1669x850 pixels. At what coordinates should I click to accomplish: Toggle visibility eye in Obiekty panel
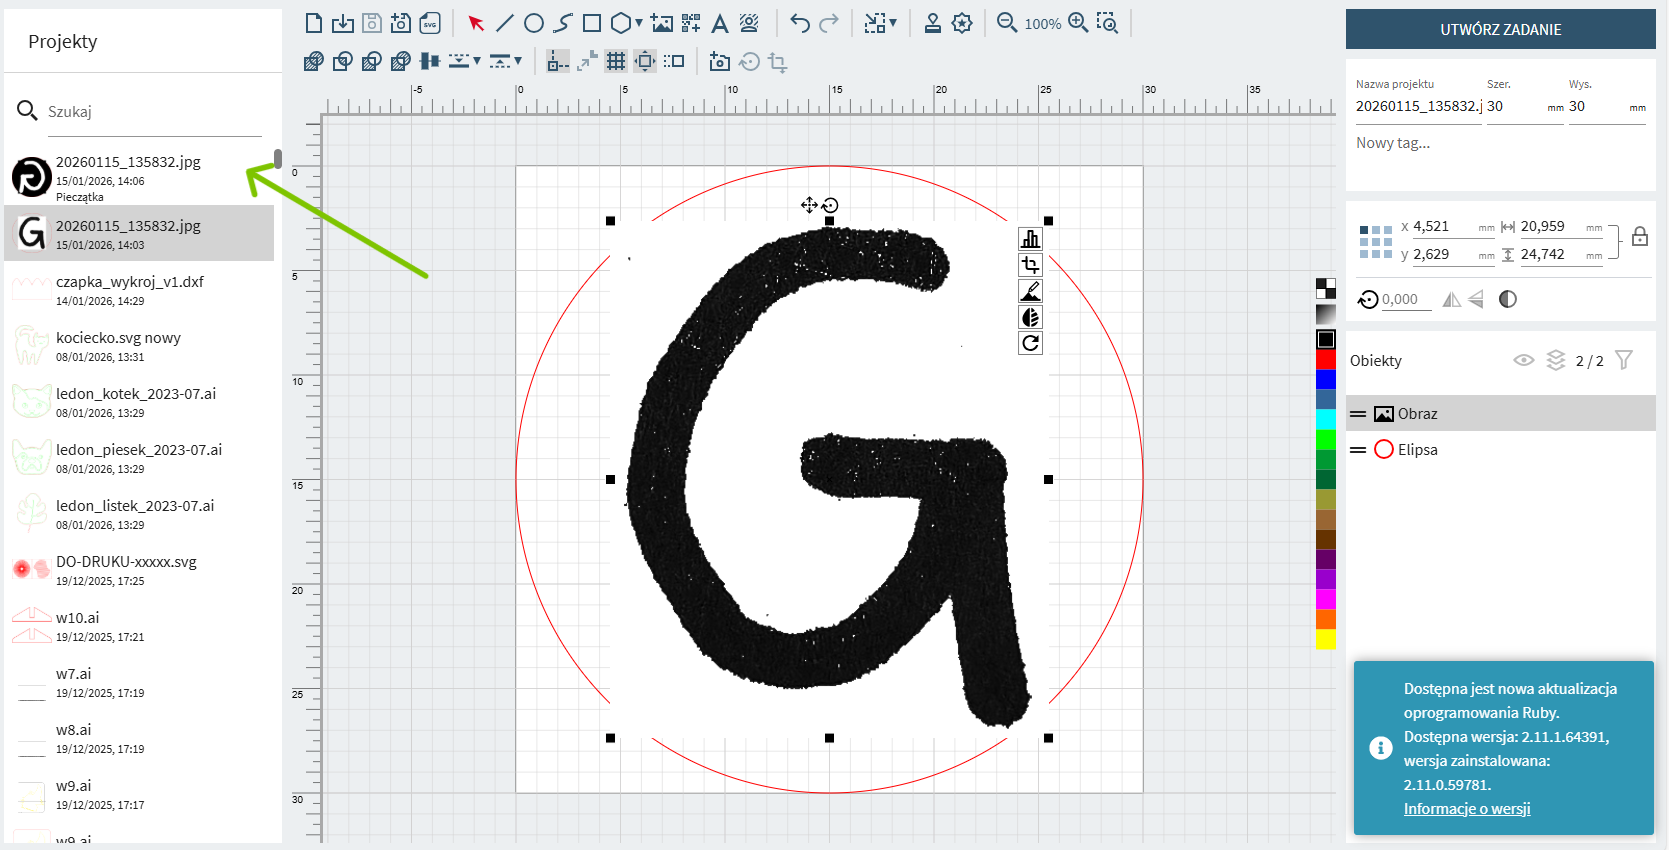[x=1523, y=360]
